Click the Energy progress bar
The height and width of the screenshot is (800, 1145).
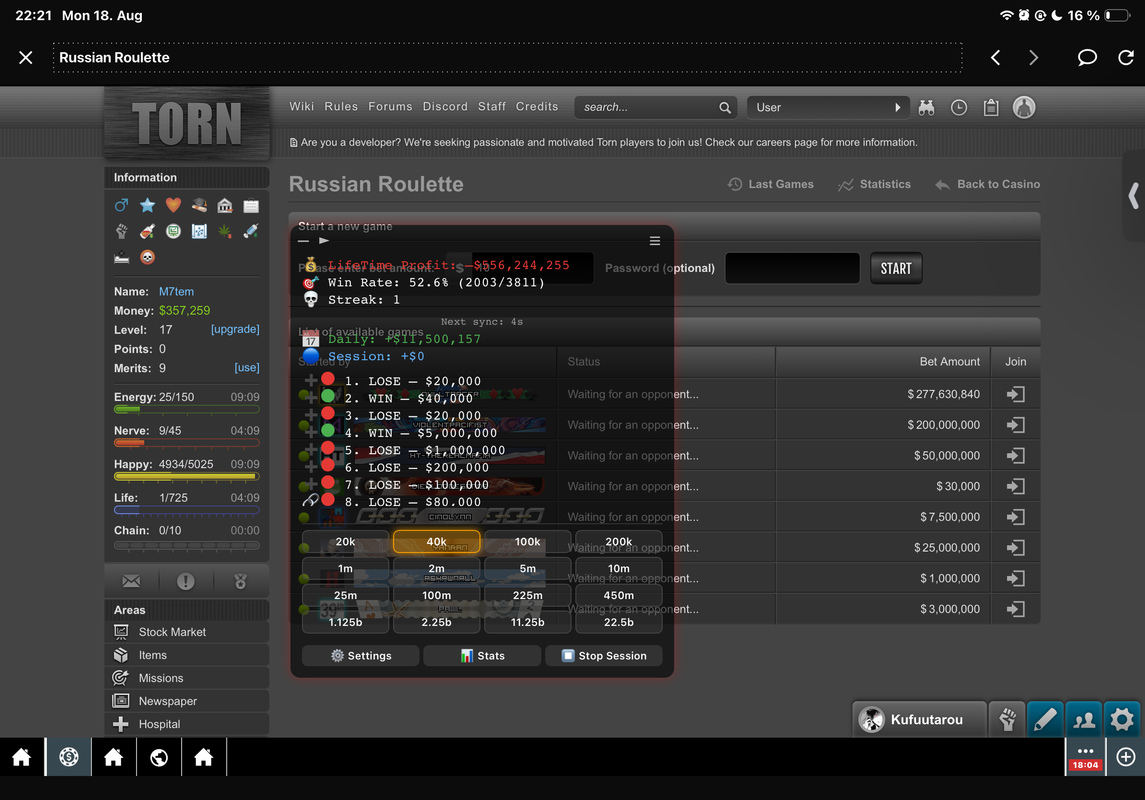[187, 409]
